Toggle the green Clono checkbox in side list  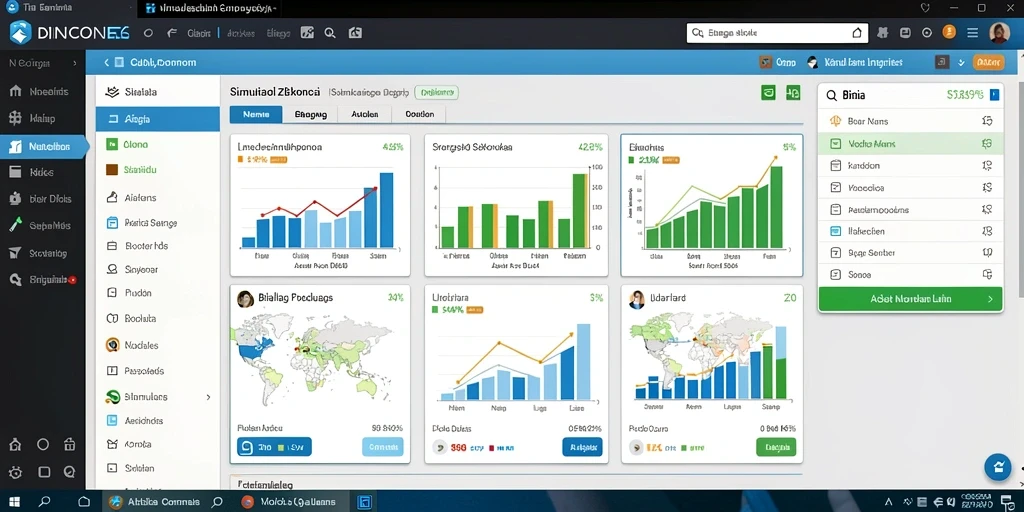tap(112, 144)
